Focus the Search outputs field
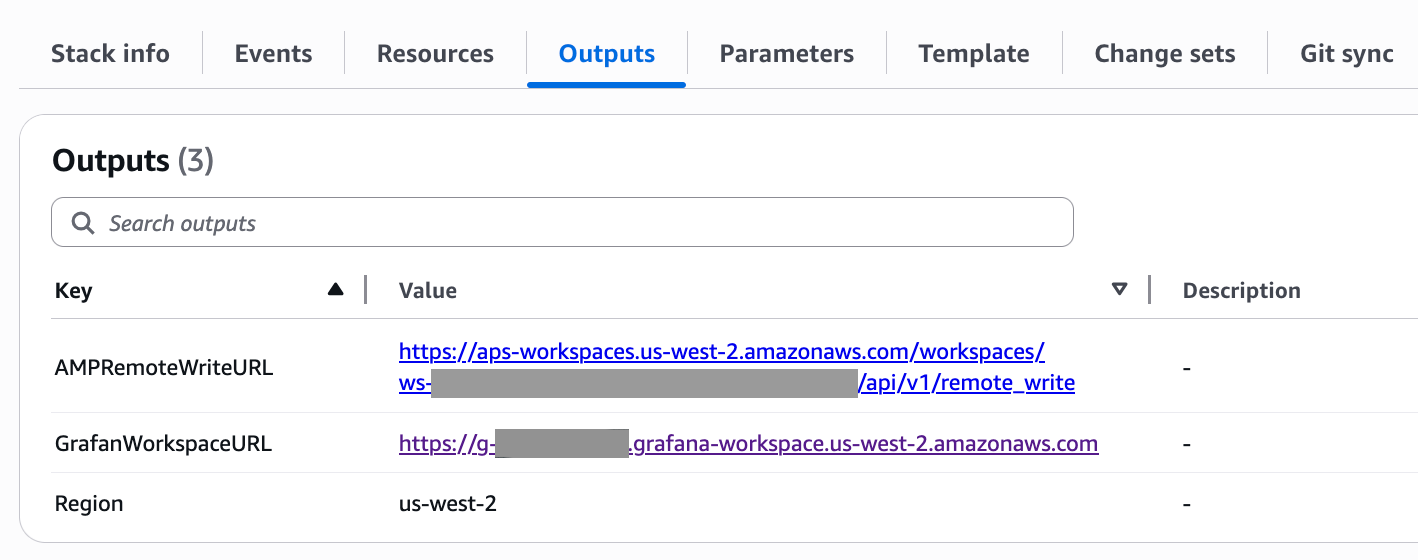This screenshot has width=1418, height=560. tap(580, 223)
